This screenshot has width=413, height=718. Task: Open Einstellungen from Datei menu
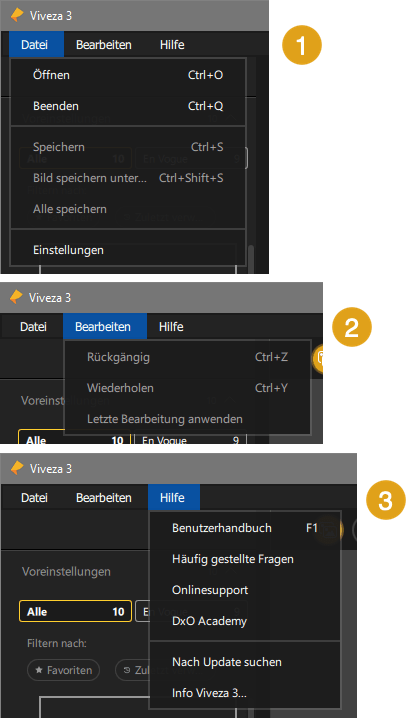pyautogui.click(x=128, y=250)
